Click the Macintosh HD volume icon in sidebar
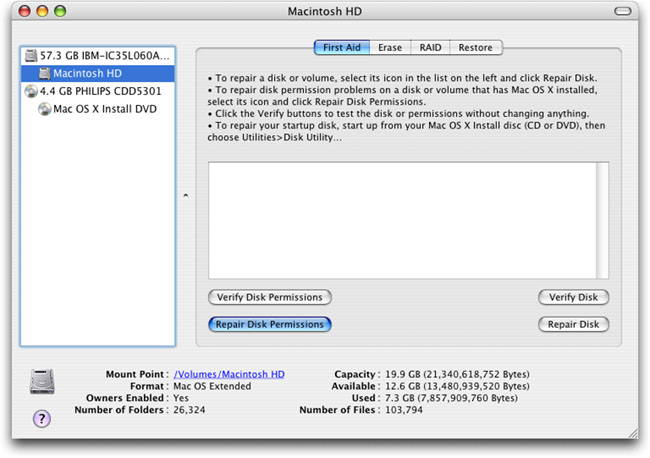This screenshot has height=458, width=650. tap(44, 73)
